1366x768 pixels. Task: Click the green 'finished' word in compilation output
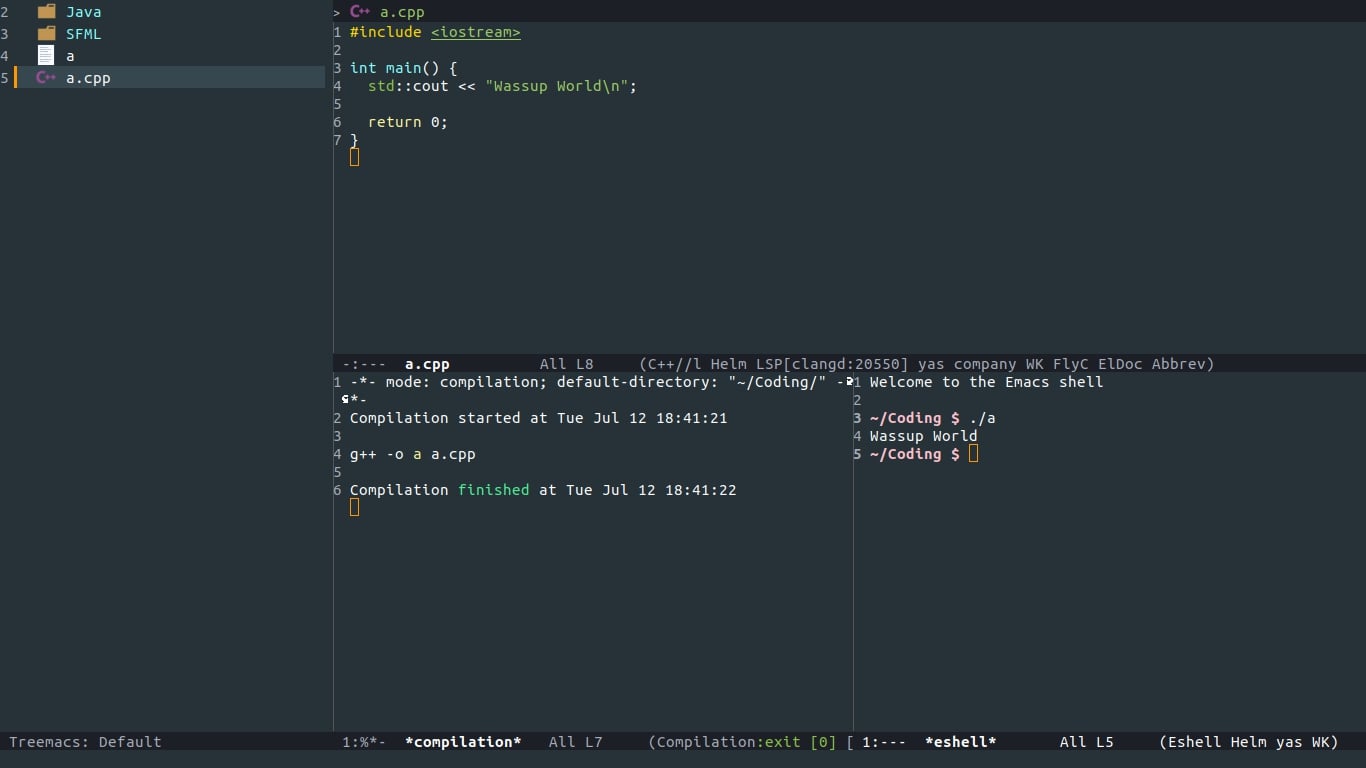pyautogui.click(x=494, y=490)
